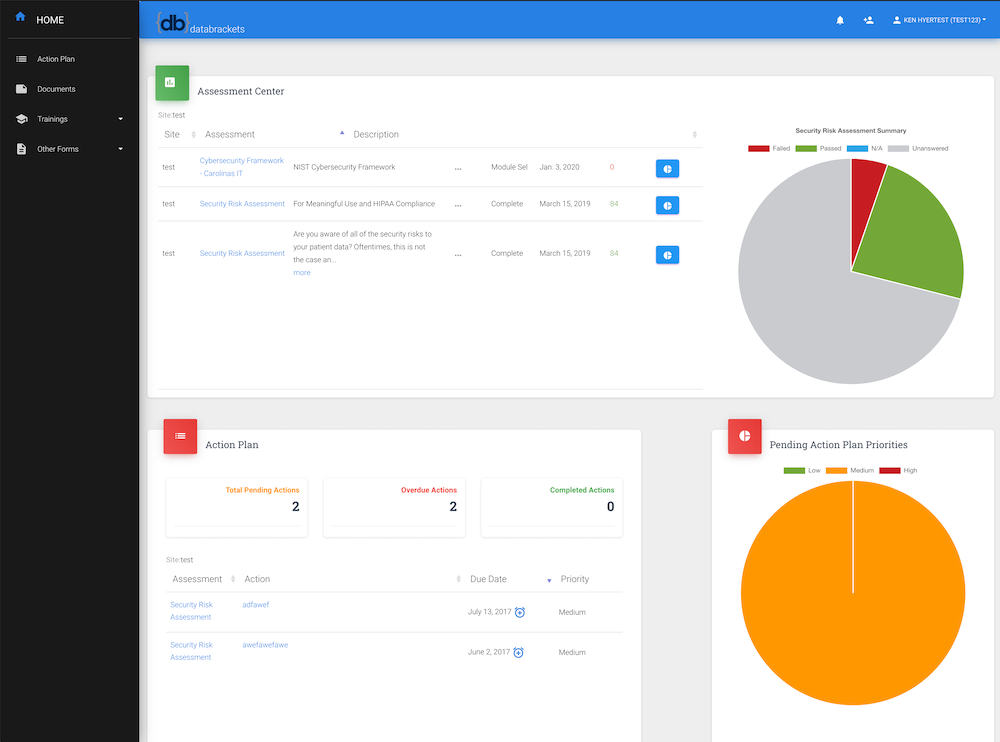
Task: Toggle the Medium priority legend item
Action: click(849, 470)
